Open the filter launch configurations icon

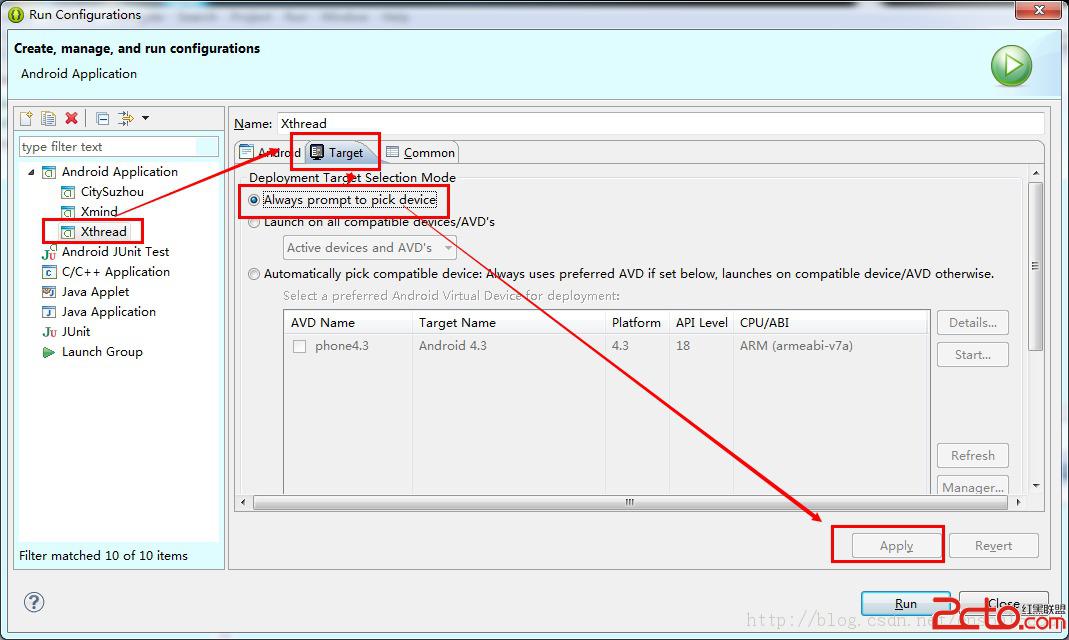[x=126, y=119]
